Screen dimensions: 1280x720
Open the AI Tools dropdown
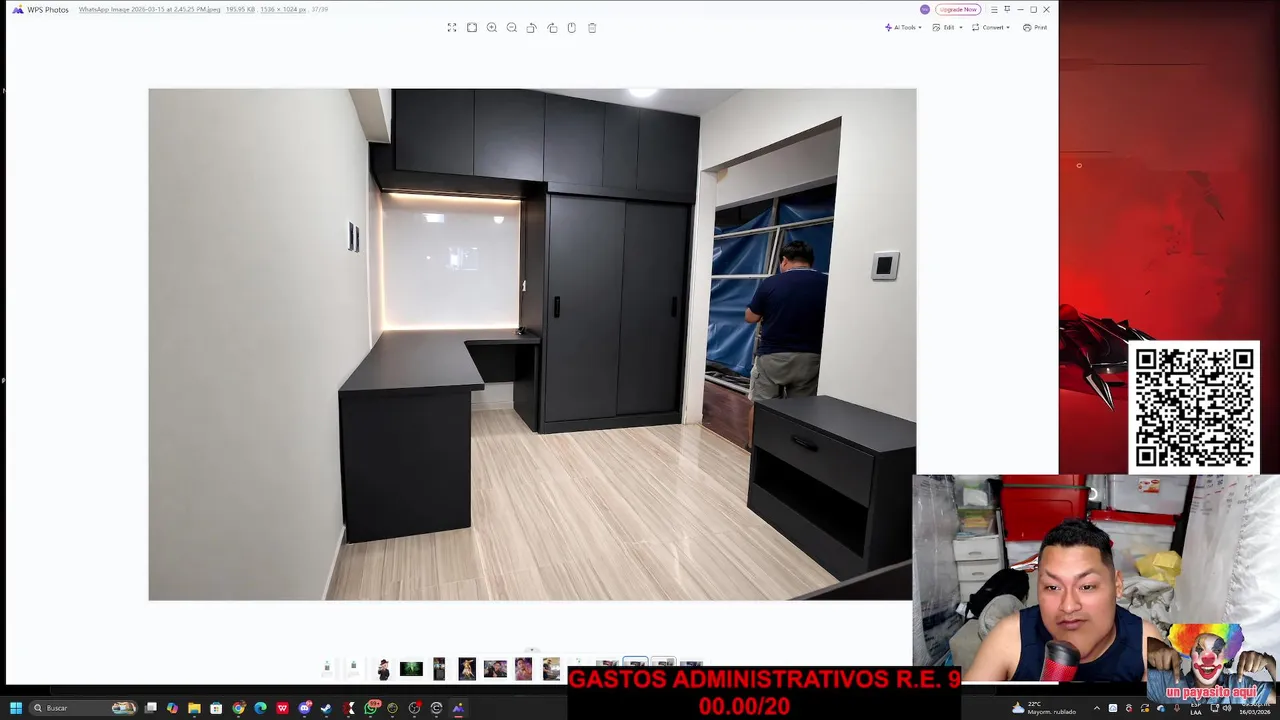click(x=903, y=28)
